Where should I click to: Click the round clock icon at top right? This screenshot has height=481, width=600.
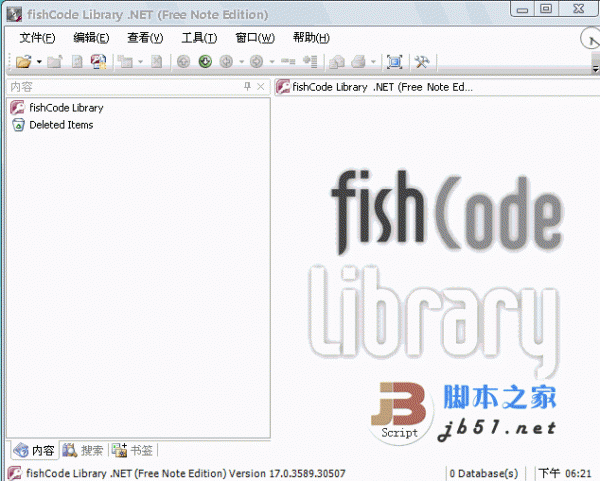590,38
